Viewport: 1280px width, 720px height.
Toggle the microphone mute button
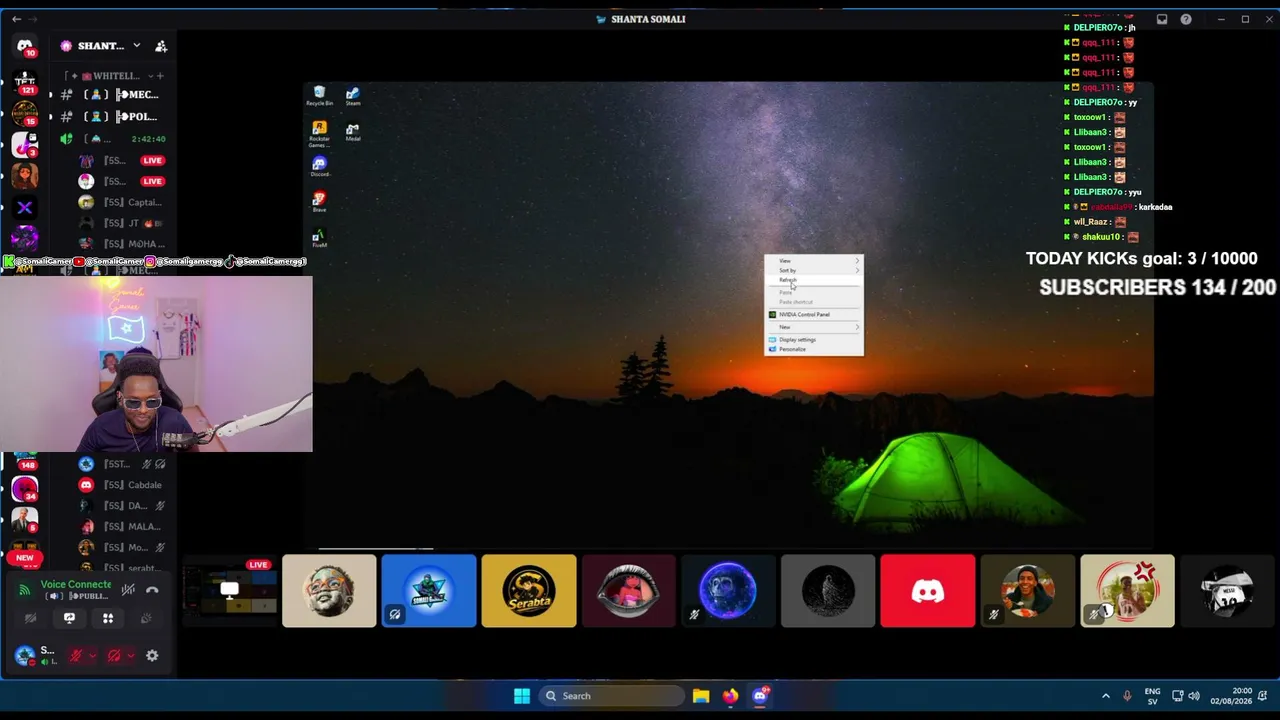pos(75,656)
